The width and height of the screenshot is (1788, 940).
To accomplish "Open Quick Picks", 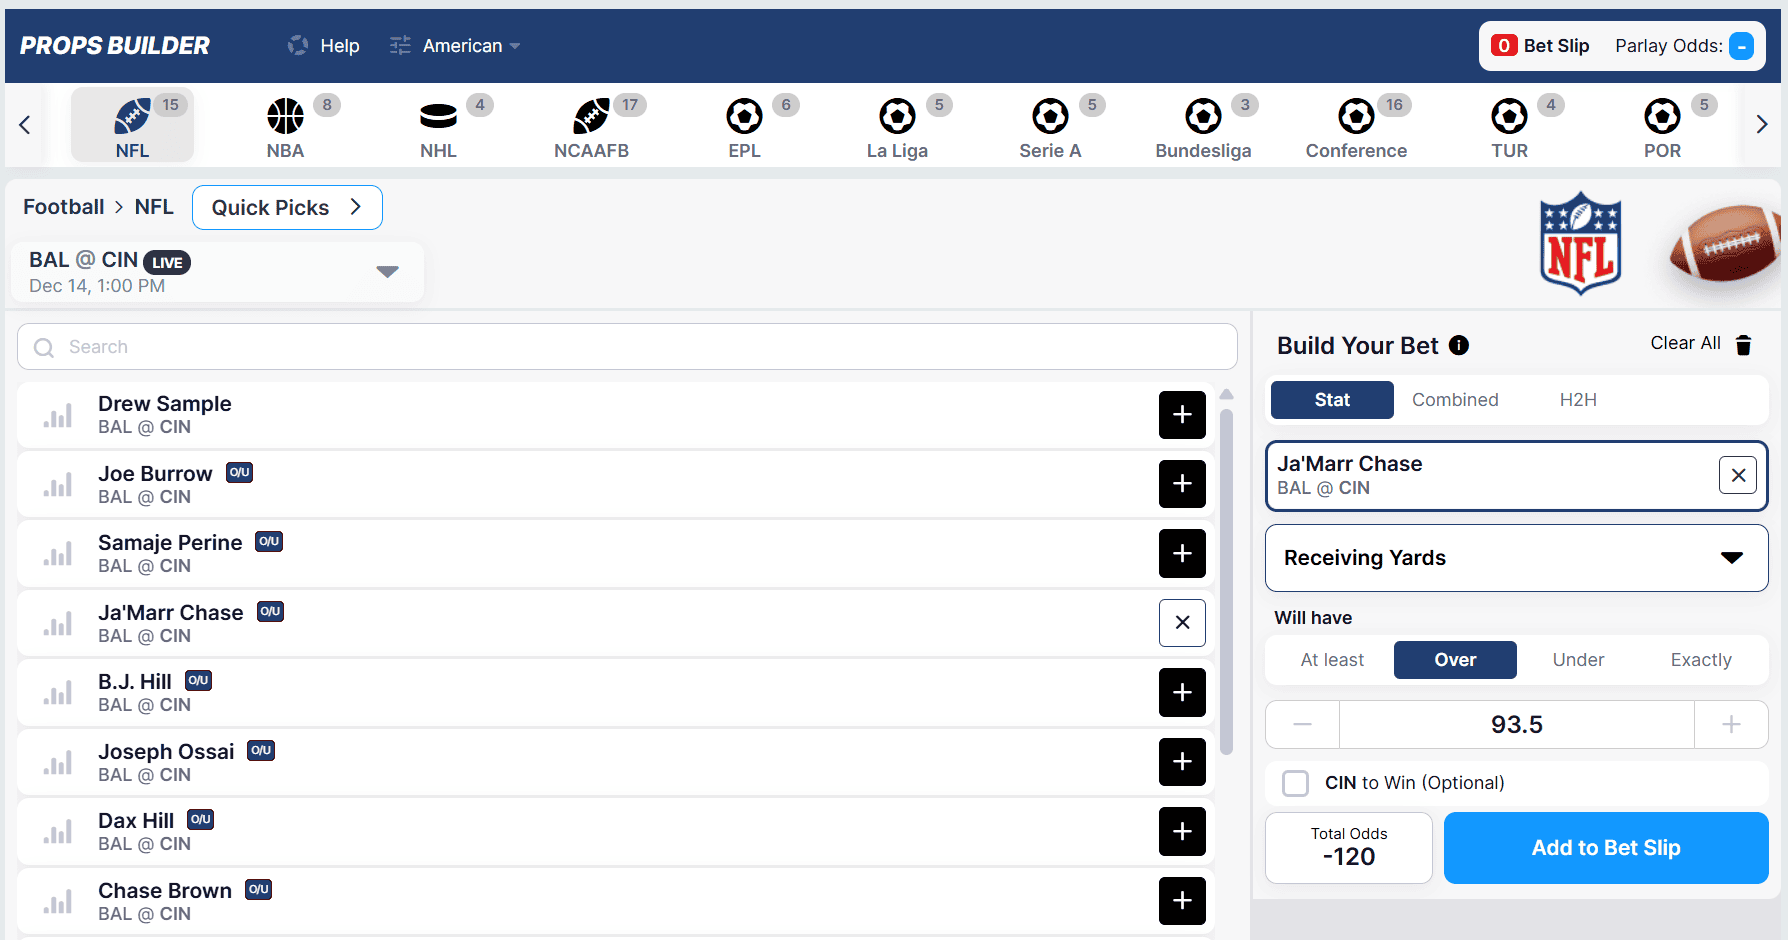I will click(x=287, y=207).
